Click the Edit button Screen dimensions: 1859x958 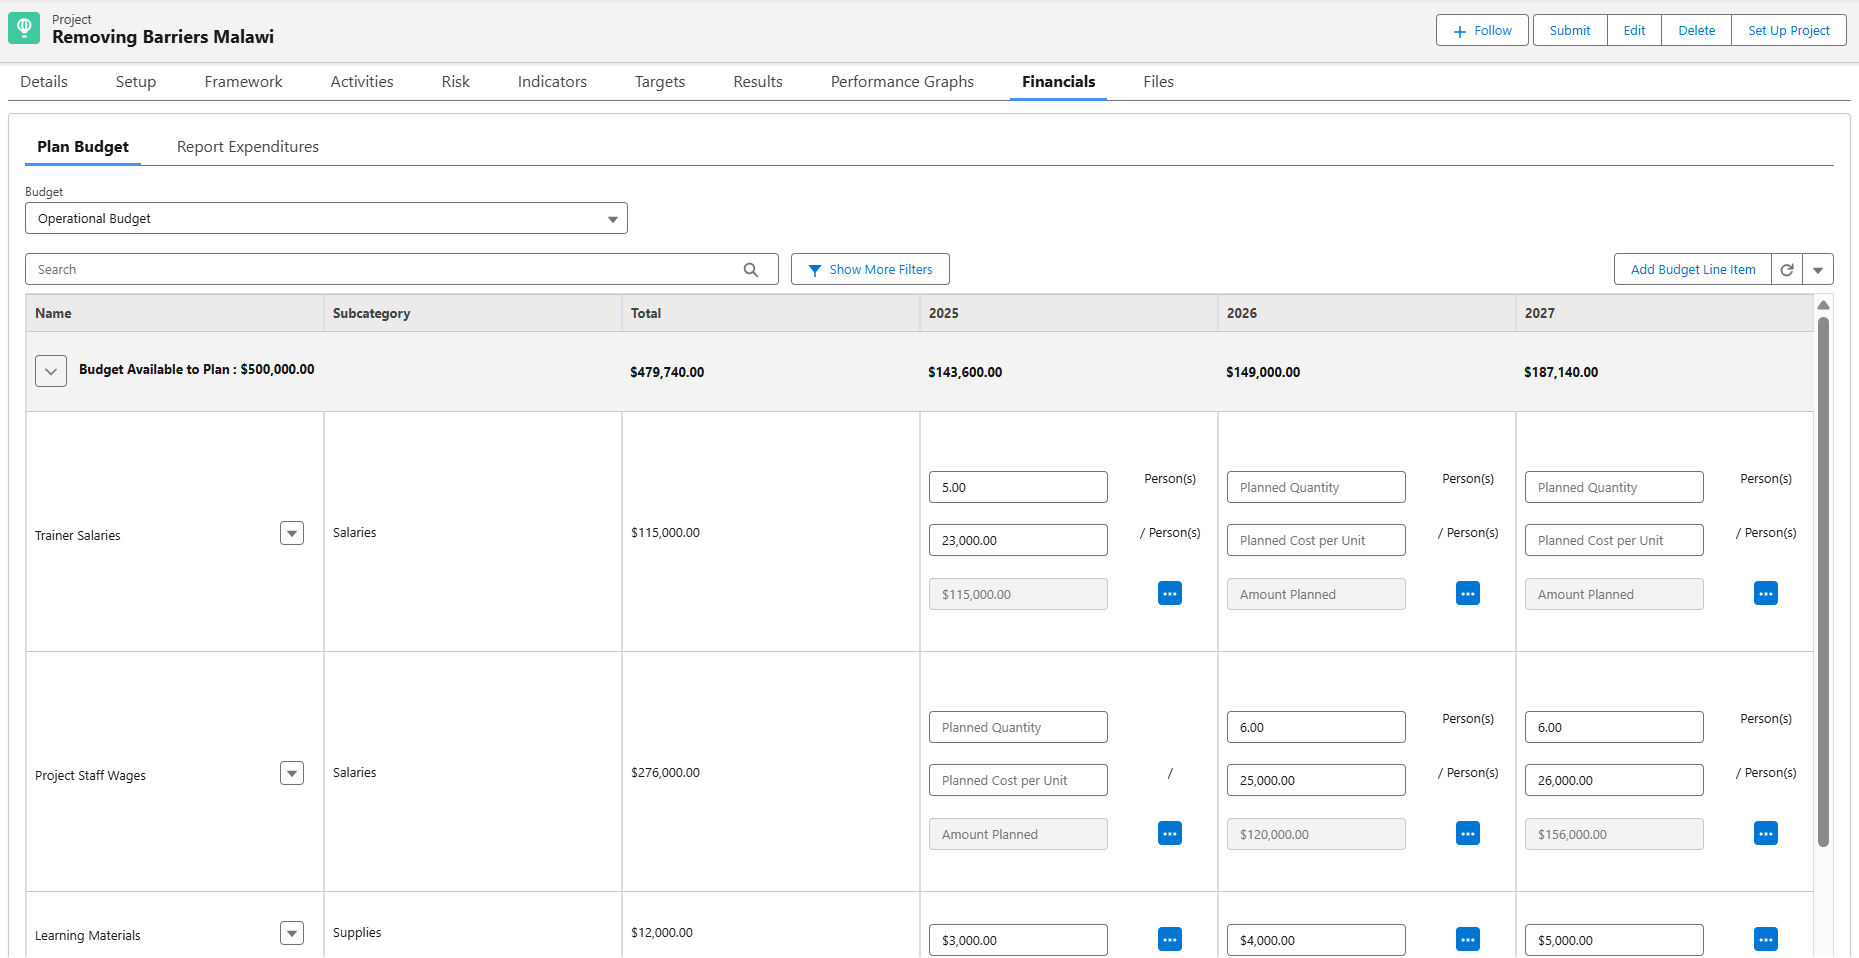click(1634, 31)
